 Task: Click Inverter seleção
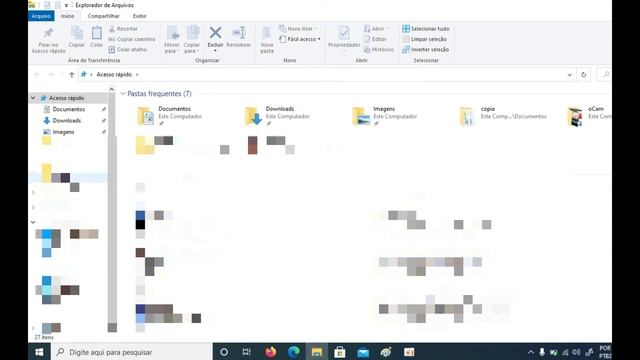tap(426, 49)
